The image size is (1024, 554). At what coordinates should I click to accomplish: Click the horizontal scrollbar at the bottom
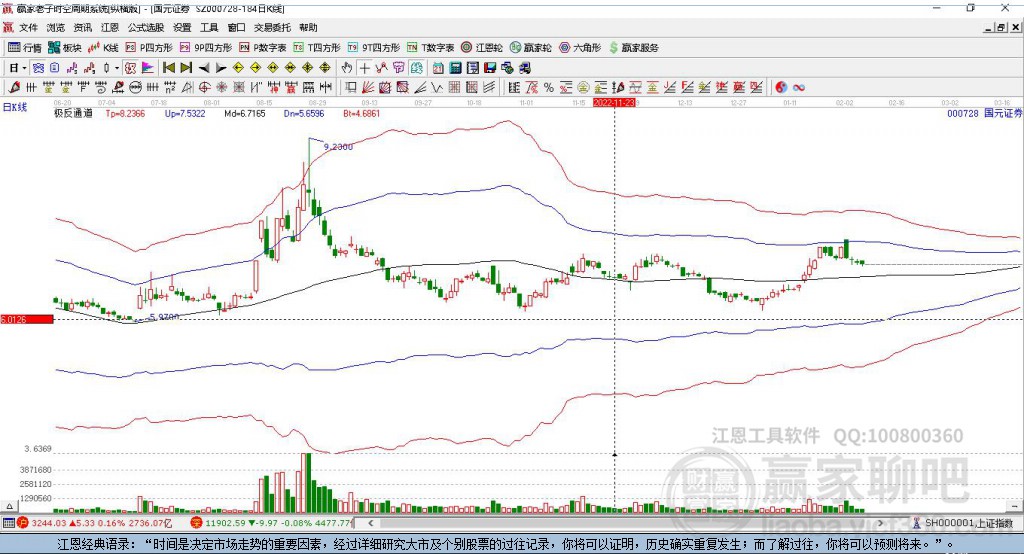600,523
